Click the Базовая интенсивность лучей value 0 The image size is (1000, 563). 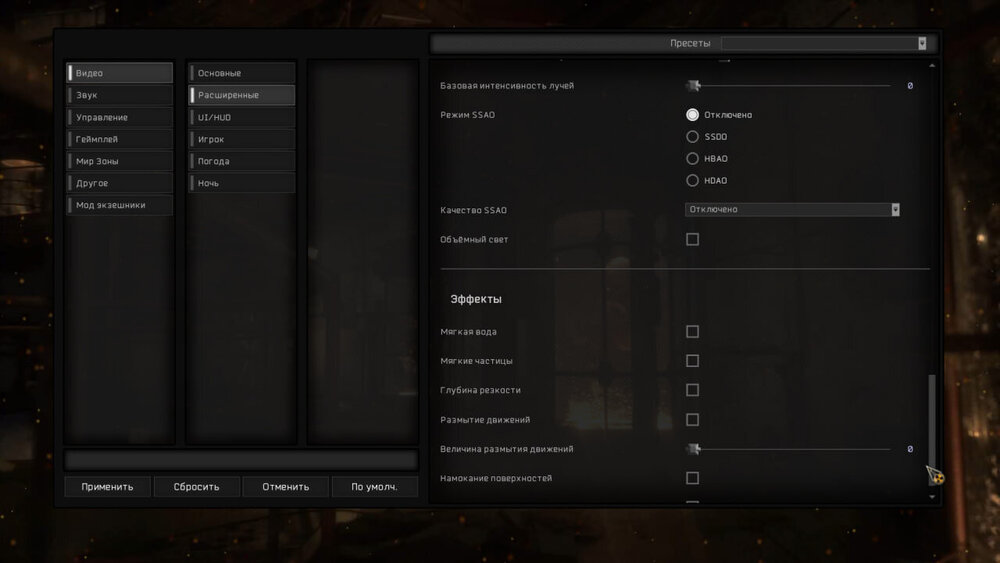(x=910, y=85)
